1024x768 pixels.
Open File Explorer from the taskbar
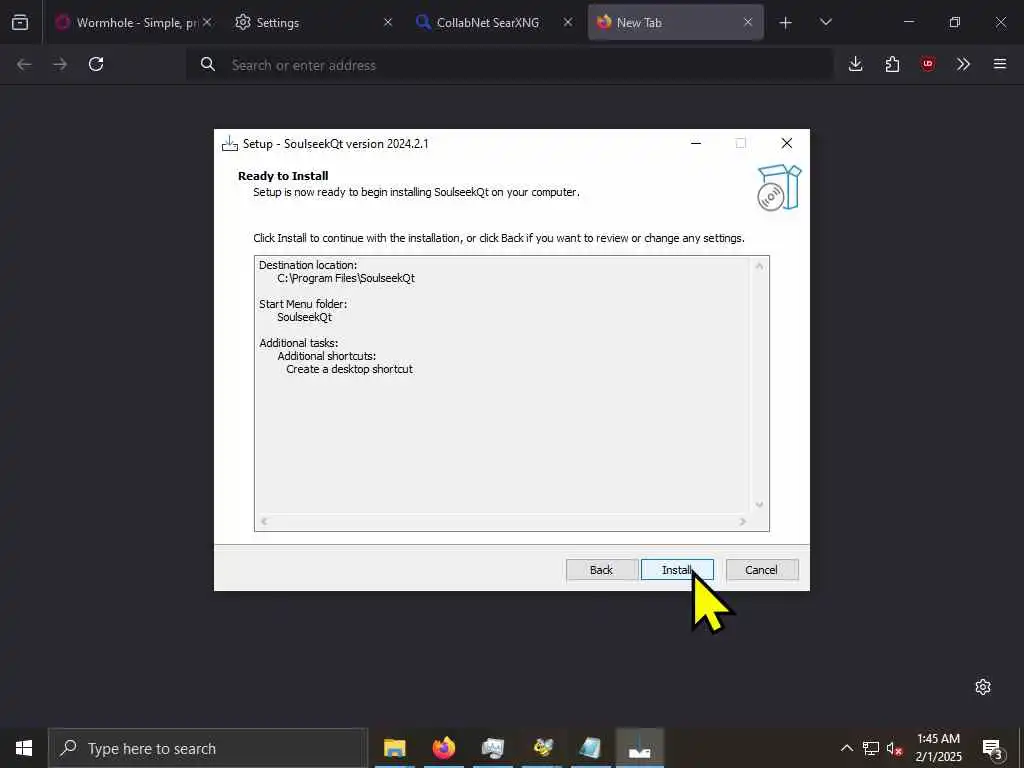pyautogui.click(x=394, y=748)
